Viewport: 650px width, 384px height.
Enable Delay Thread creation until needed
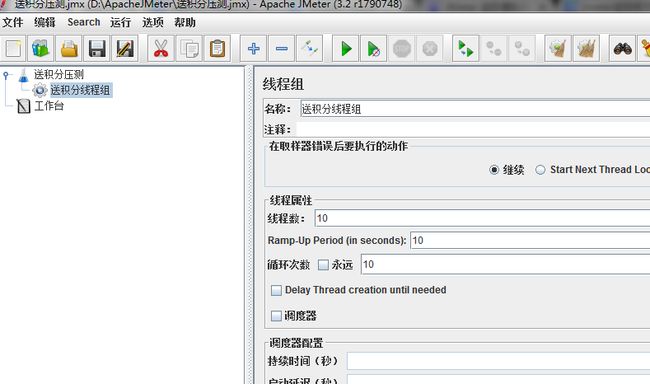point(276,290)
